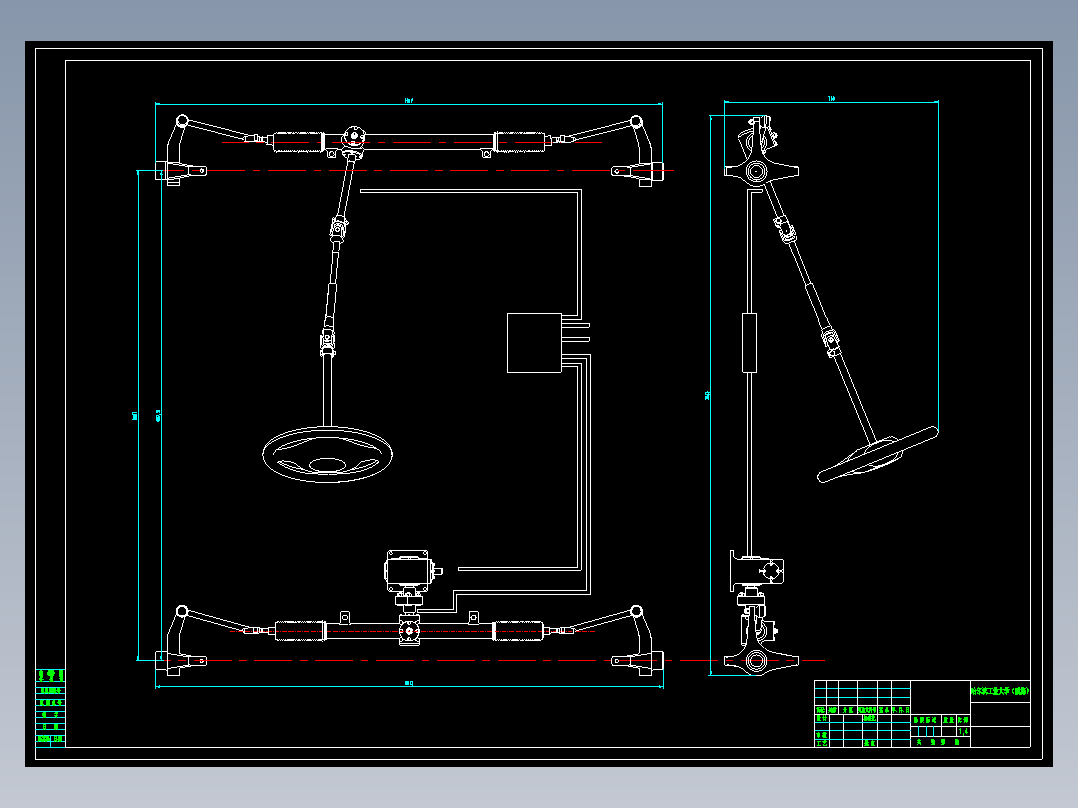
Task: Pick the front rack right rubber boot
Action: point(519,142)
